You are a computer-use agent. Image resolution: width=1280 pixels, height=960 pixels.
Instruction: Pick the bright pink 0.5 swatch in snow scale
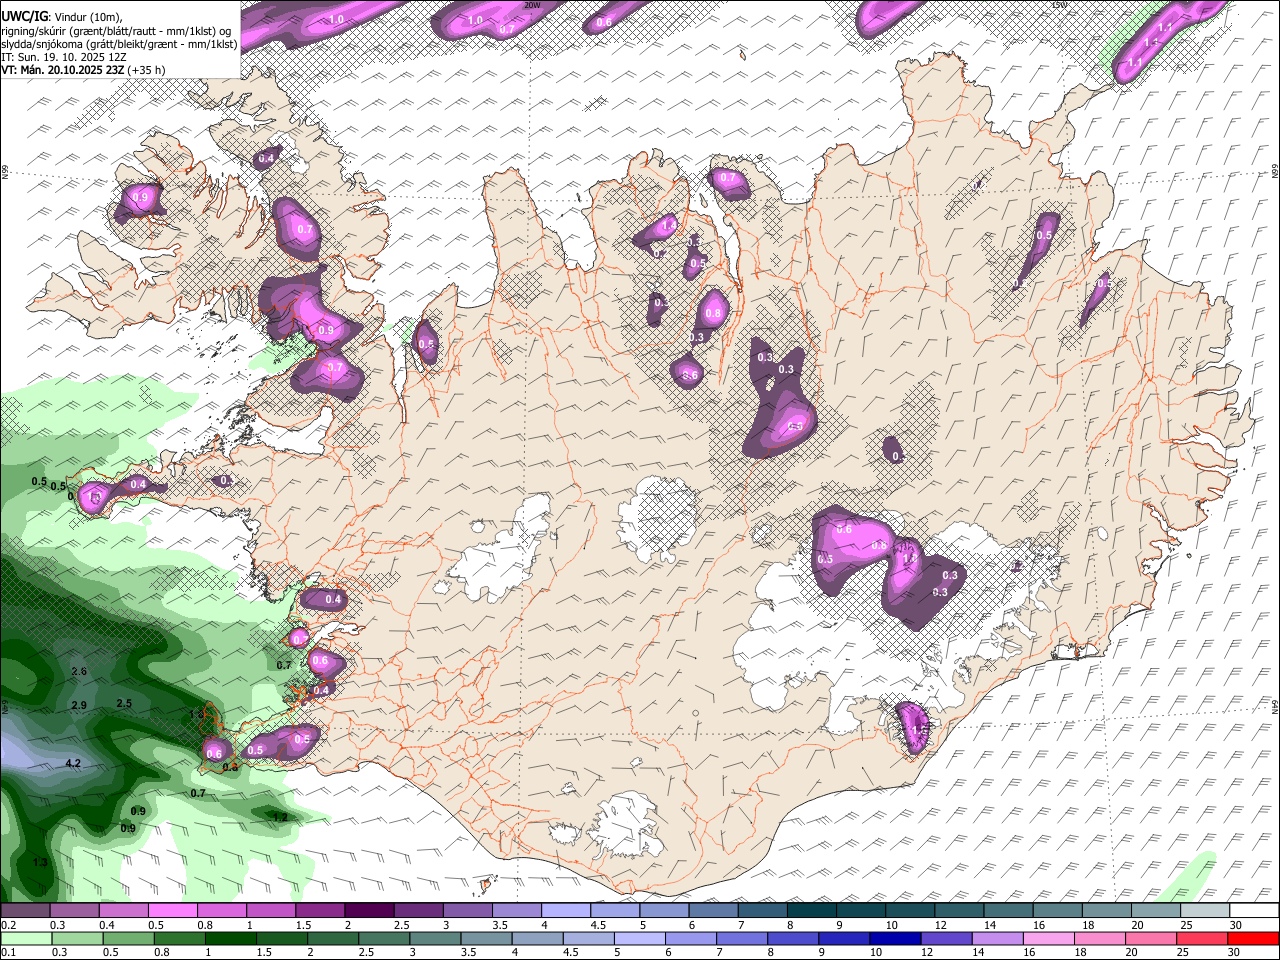point(172,911)
